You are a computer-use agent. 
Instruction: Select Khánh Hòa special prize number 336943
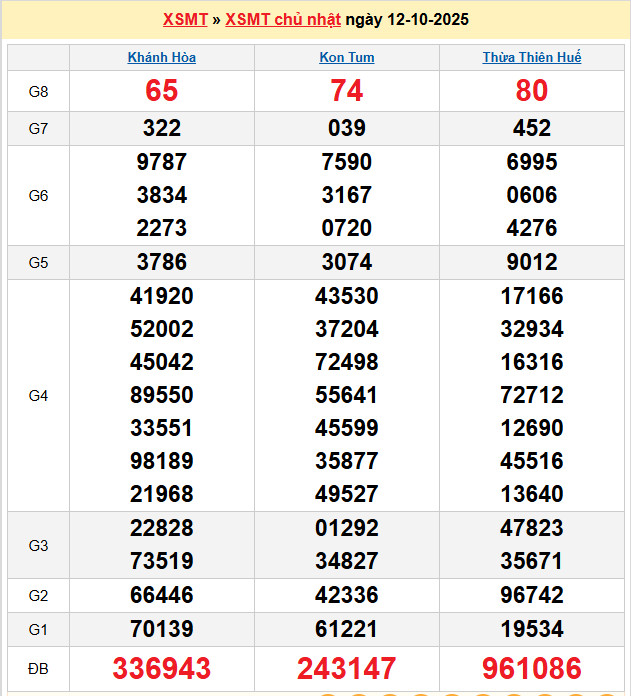[x=162, y=668]
